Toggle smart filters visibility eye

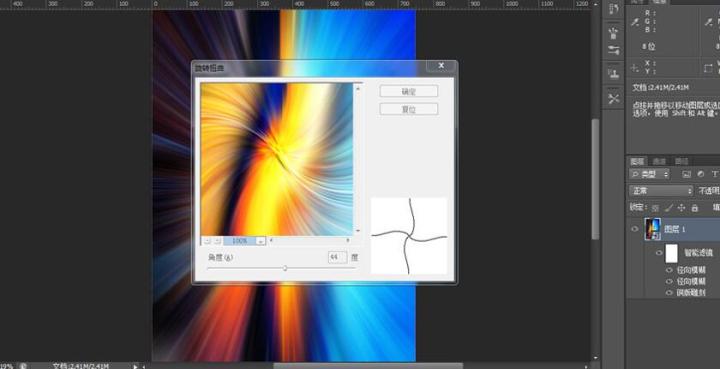pyautogui.click(x=659, y=253)
